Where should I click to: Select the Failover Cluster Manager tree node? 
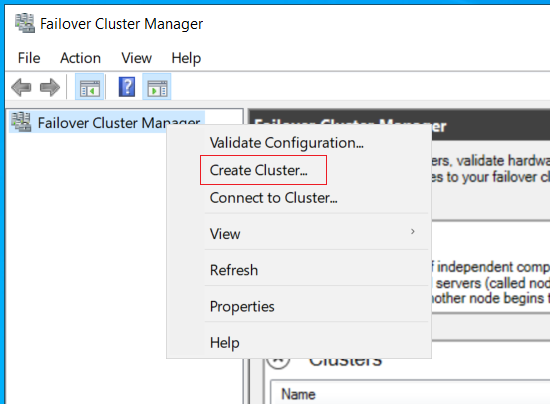click(107, 122)
